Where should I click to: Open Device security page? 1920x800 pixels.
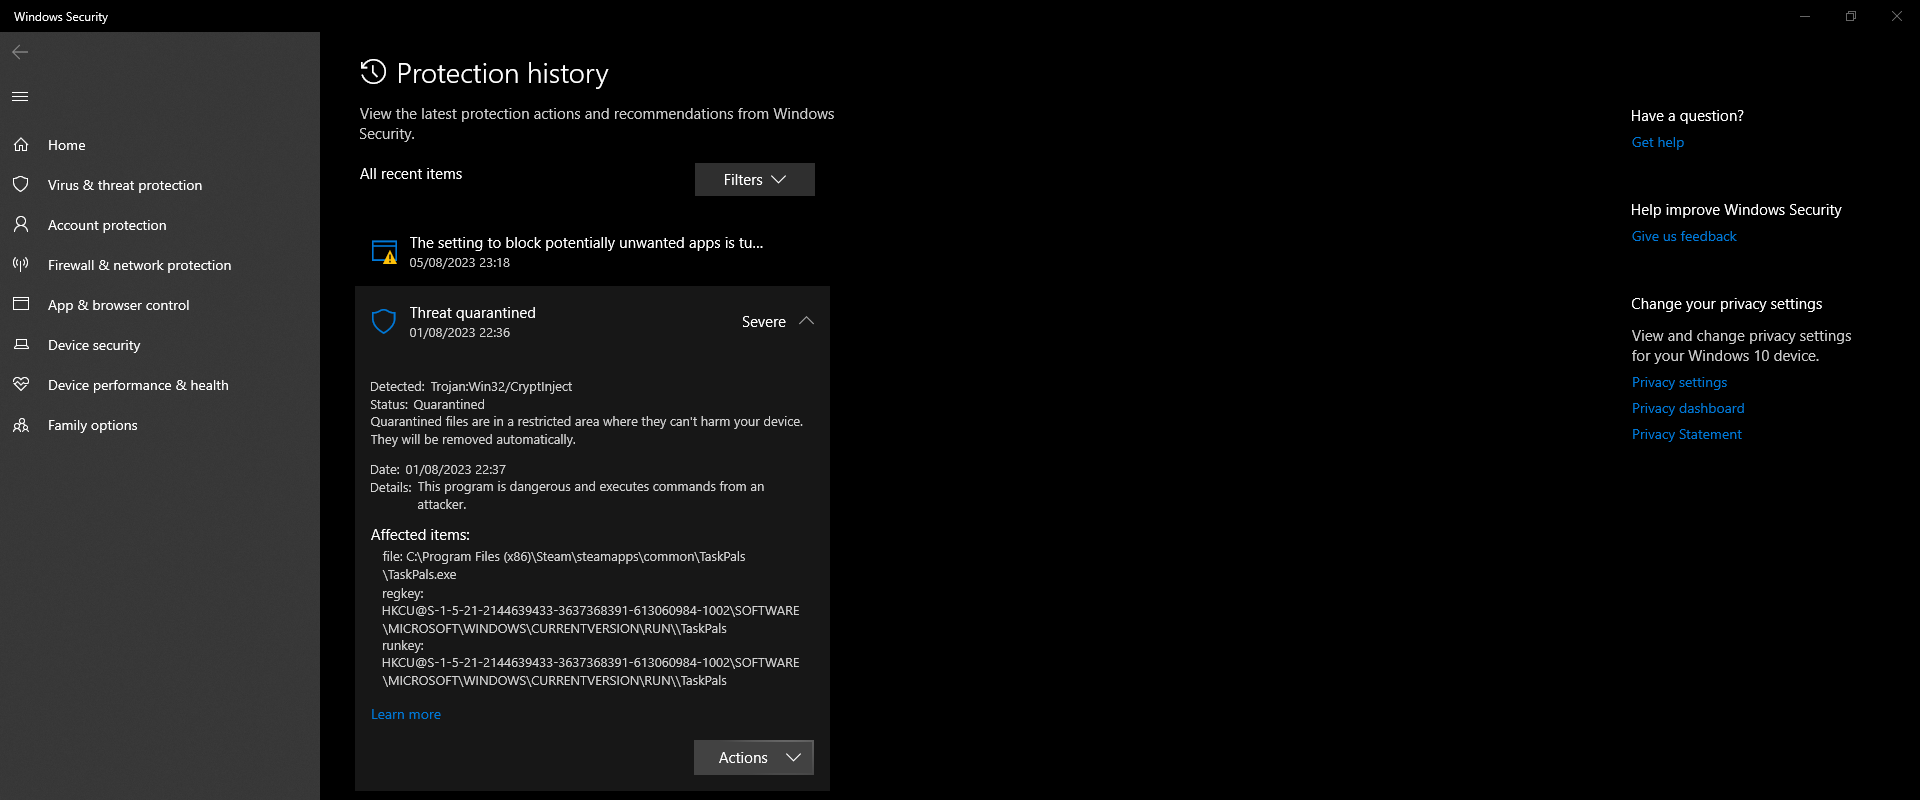coord(160,345)
